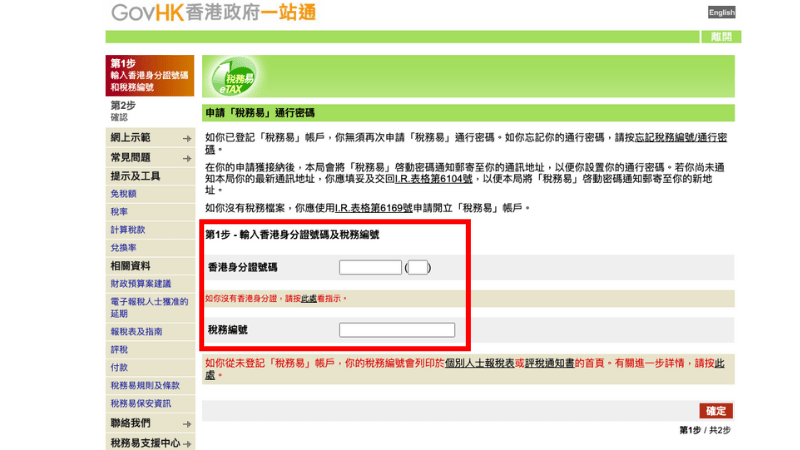Open 稅務易支援中心 menu item
The height and width of the screenshot is (450, 800).
(145, 443)
